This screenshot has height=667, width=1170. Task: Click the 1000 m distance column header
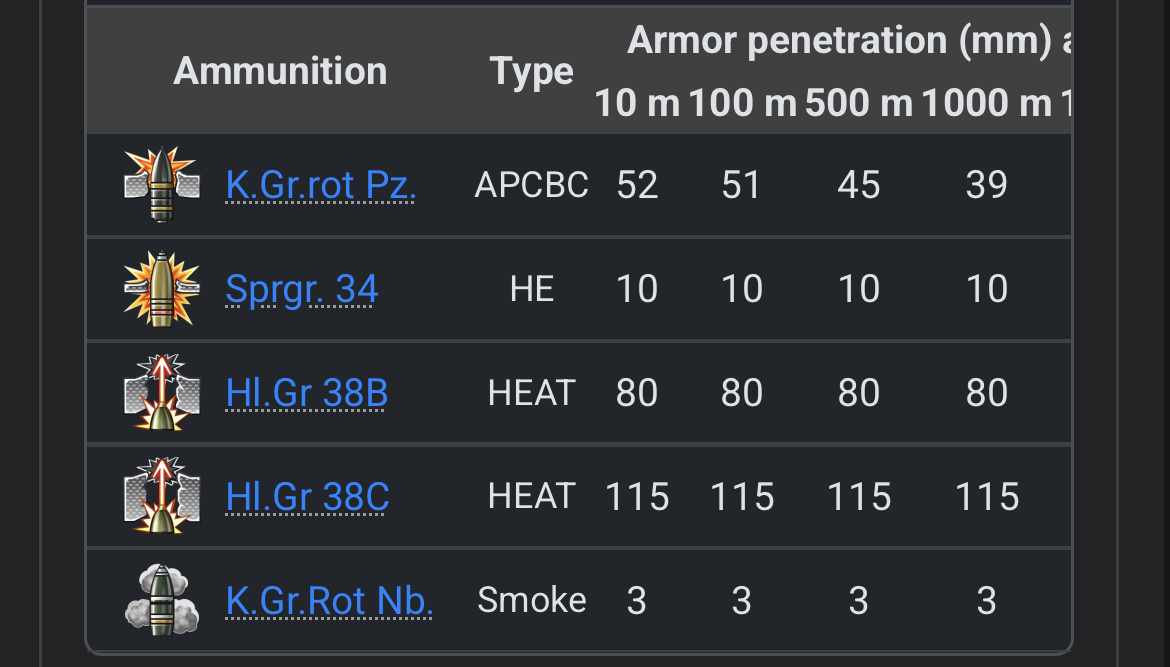pyautogui.click(x=986, y=103)
